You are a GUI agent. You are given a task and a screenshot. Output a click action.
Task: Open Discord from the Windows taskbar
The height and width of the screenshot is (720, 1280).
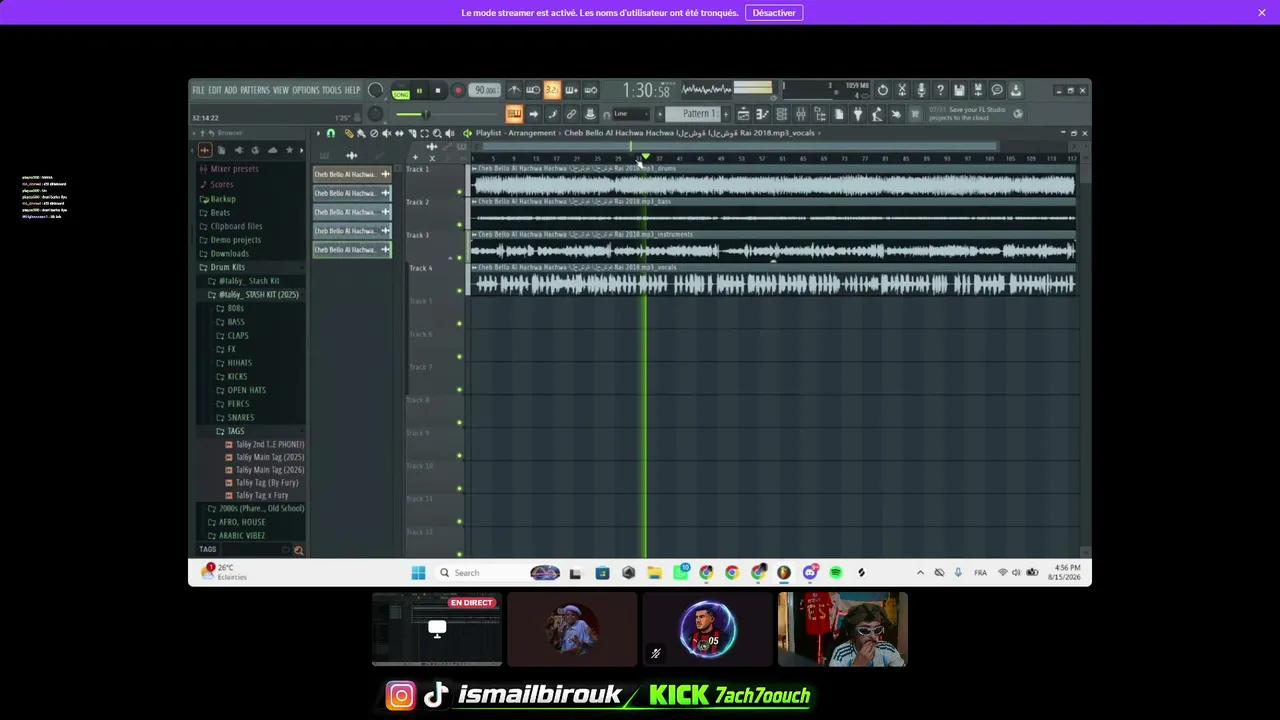click(x=810, y=573)
